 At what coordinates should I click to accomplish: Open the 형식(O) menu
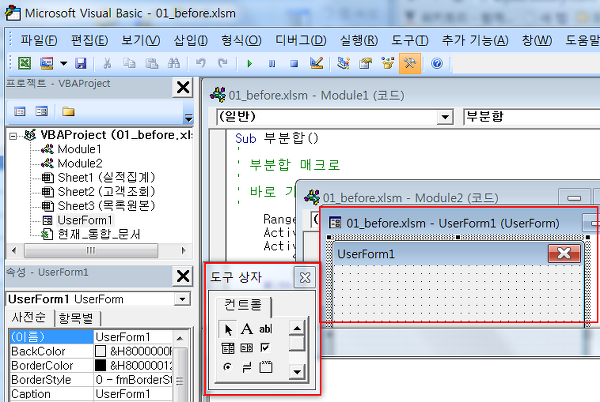(x=241, y=40)
